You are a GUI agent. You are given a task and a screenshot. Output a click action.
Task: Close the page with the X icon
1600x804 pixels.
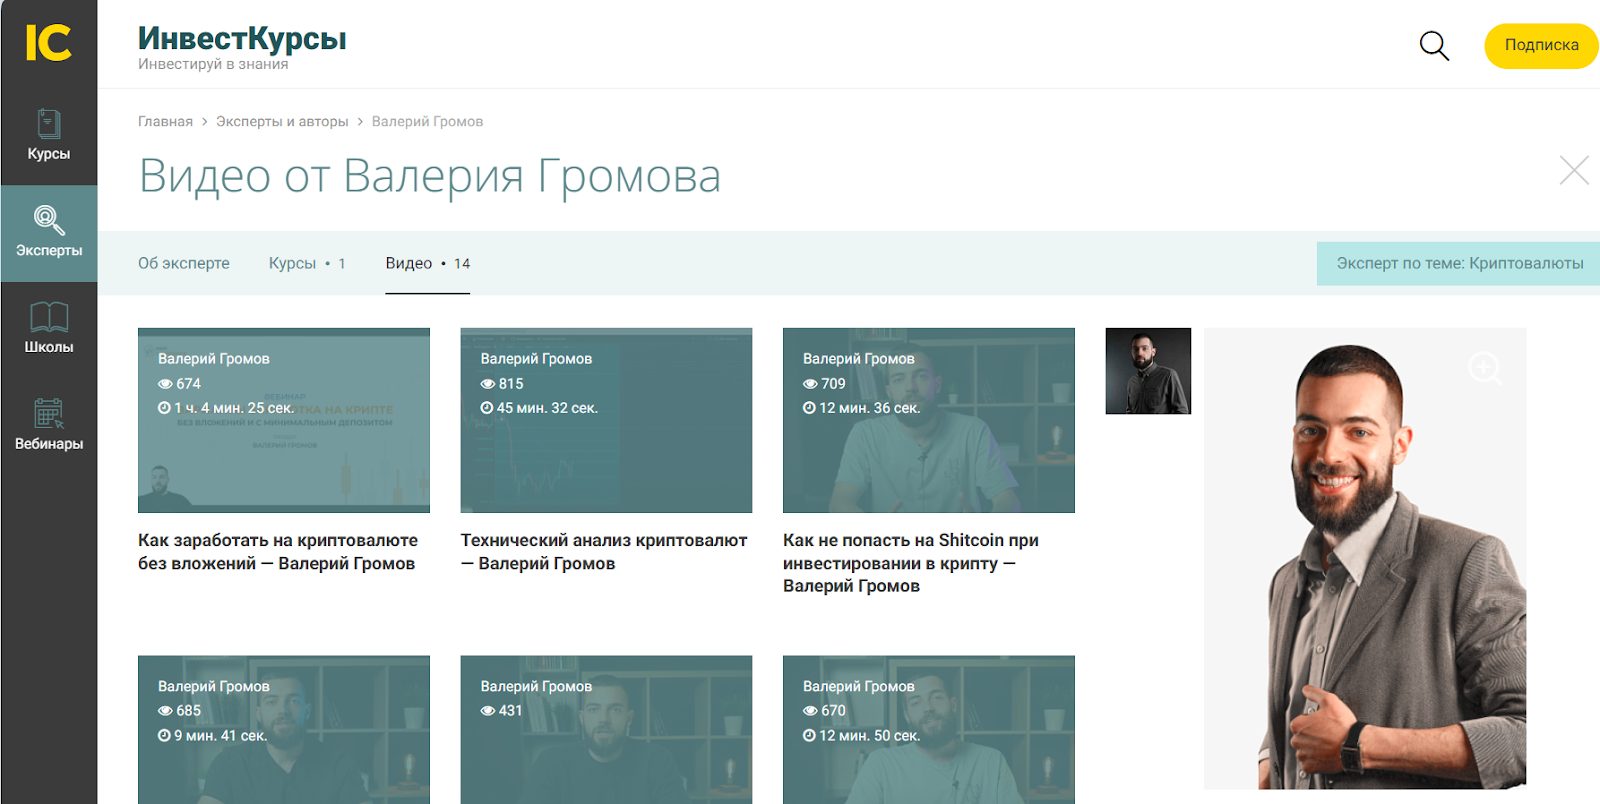pyautogui.click(x=1573, y=171)
